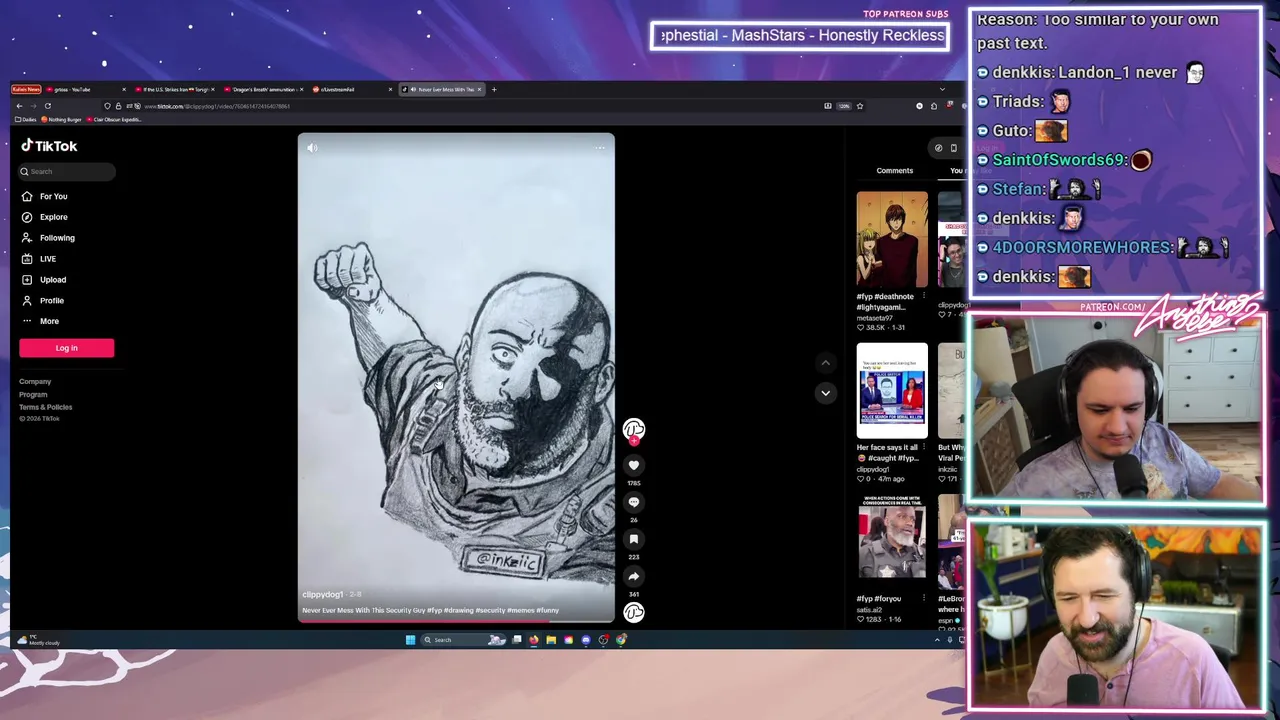Open the For You feed

coord(44,196)
